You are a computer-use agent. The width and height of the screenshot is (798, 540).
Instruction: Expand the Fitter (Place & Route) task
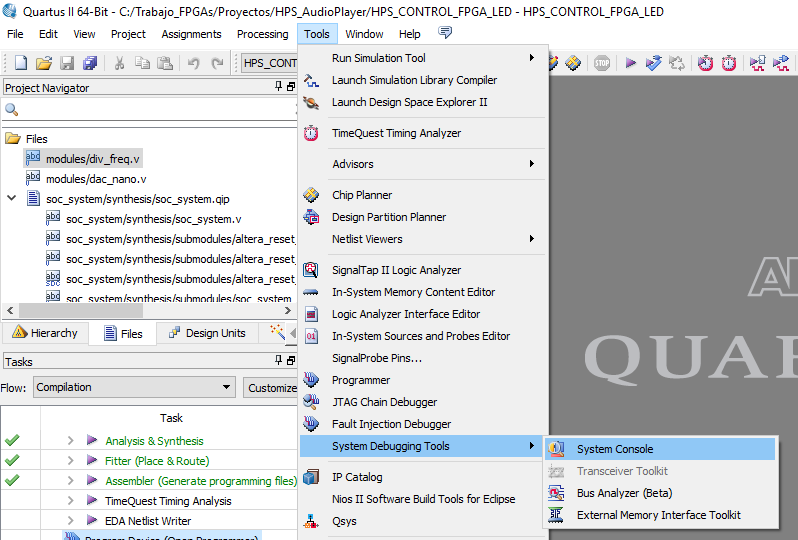71,461
